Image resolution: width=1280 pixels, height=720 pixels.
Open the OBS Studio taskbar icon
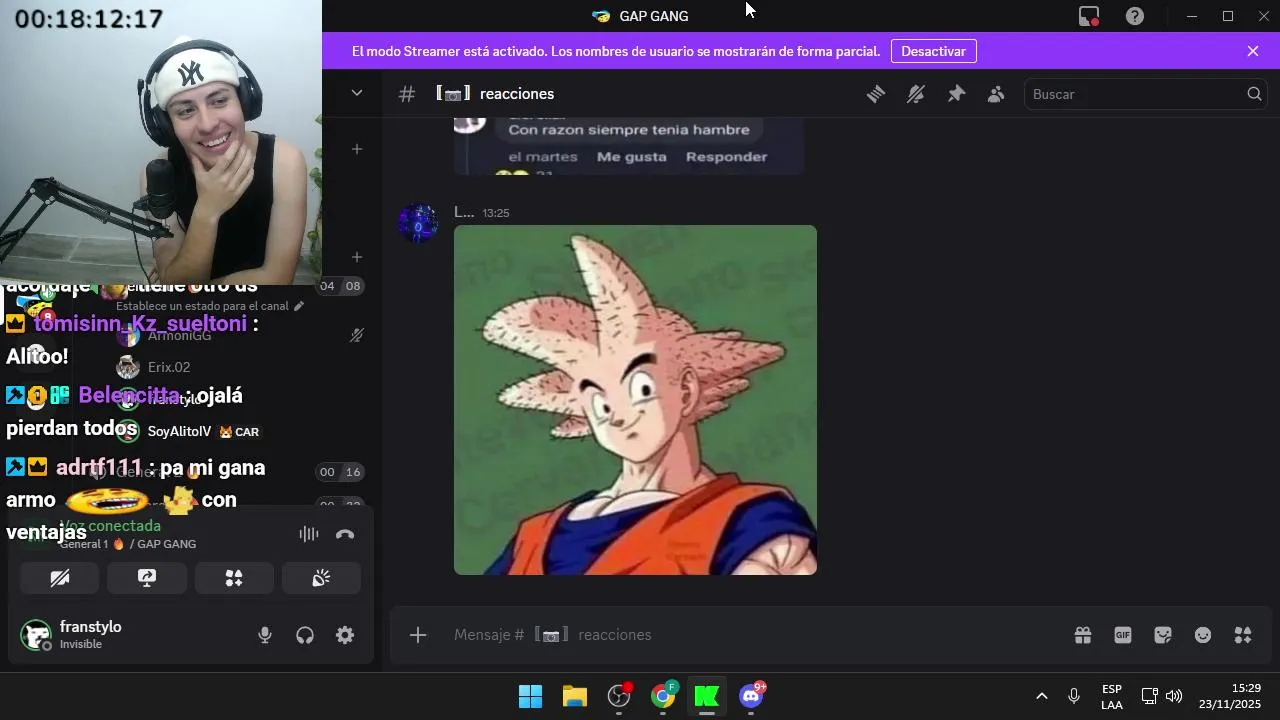tap(619, 696)
